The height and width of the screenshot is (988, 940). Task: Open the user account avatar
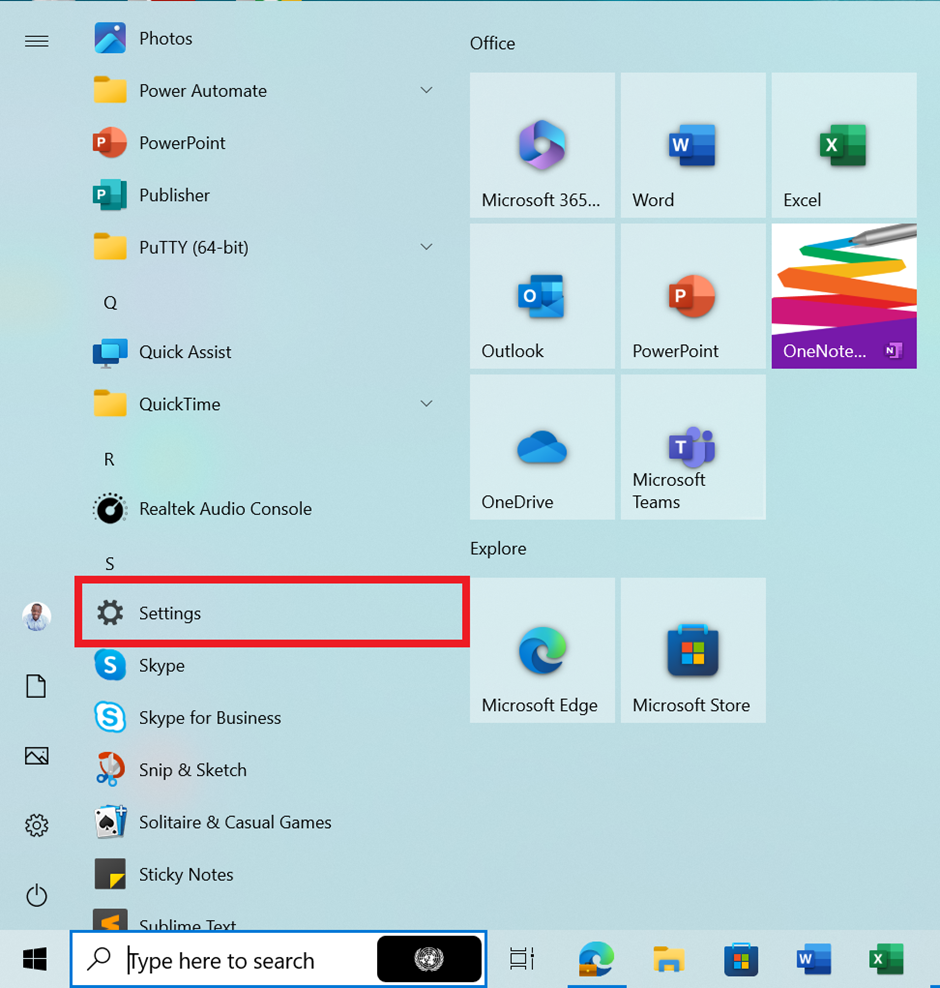coord(37,616)
